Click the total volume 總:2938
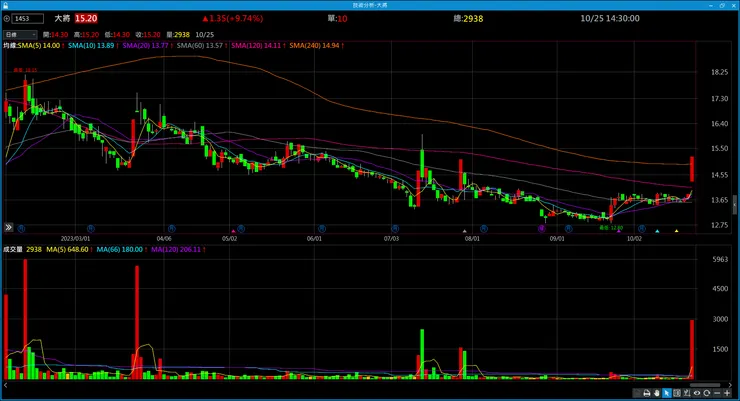Image resolution: width=740 pixels, height=401 pixels. tap(468, 18)
